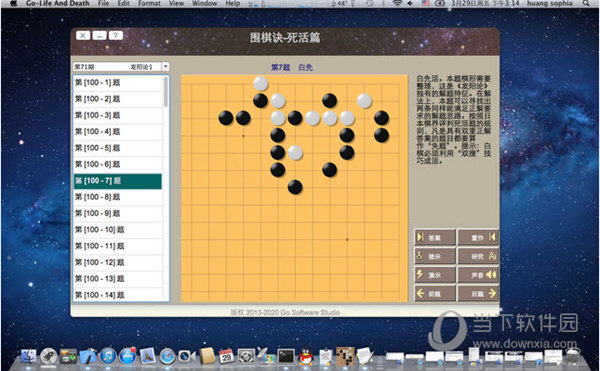The image size is (600, 371).
Task: Click the 提示 (hint) button
Action: [x=435, y=256]
